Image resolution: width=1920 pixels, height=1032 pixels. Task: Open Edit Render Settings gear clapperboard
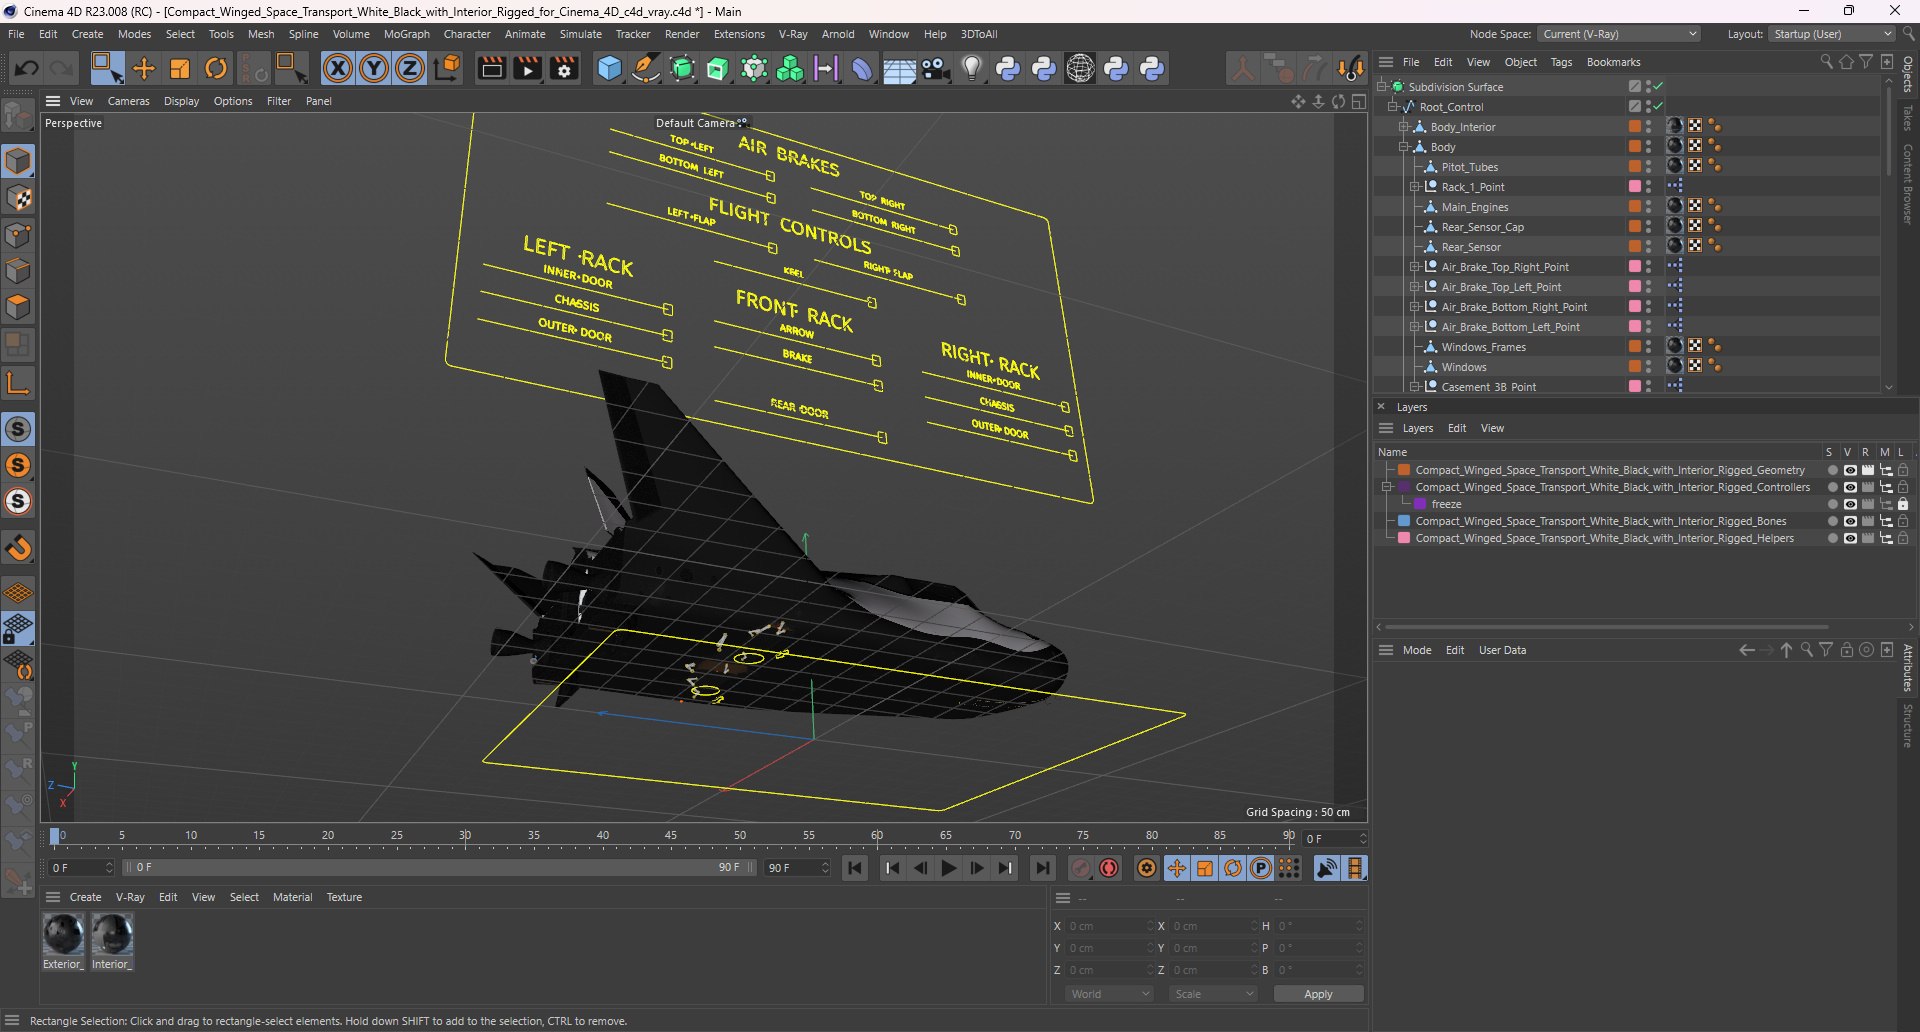[565, 68]
